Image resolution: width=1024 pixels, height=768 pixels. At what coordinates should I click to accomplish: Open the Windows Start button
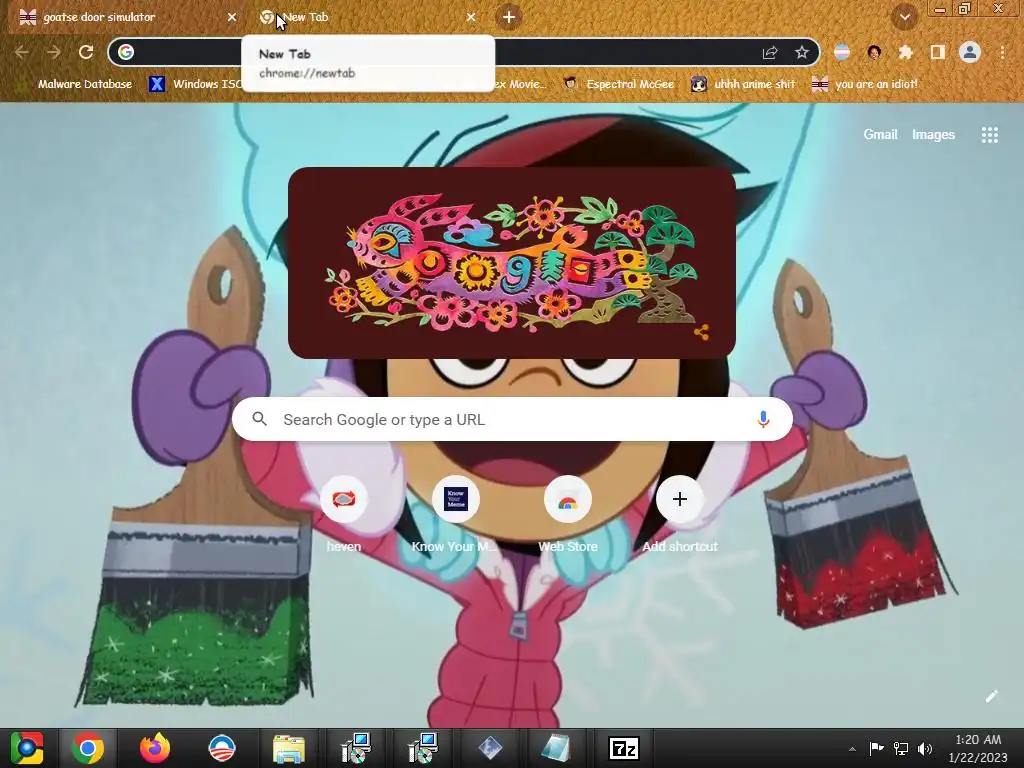click(x=27, y=748)
